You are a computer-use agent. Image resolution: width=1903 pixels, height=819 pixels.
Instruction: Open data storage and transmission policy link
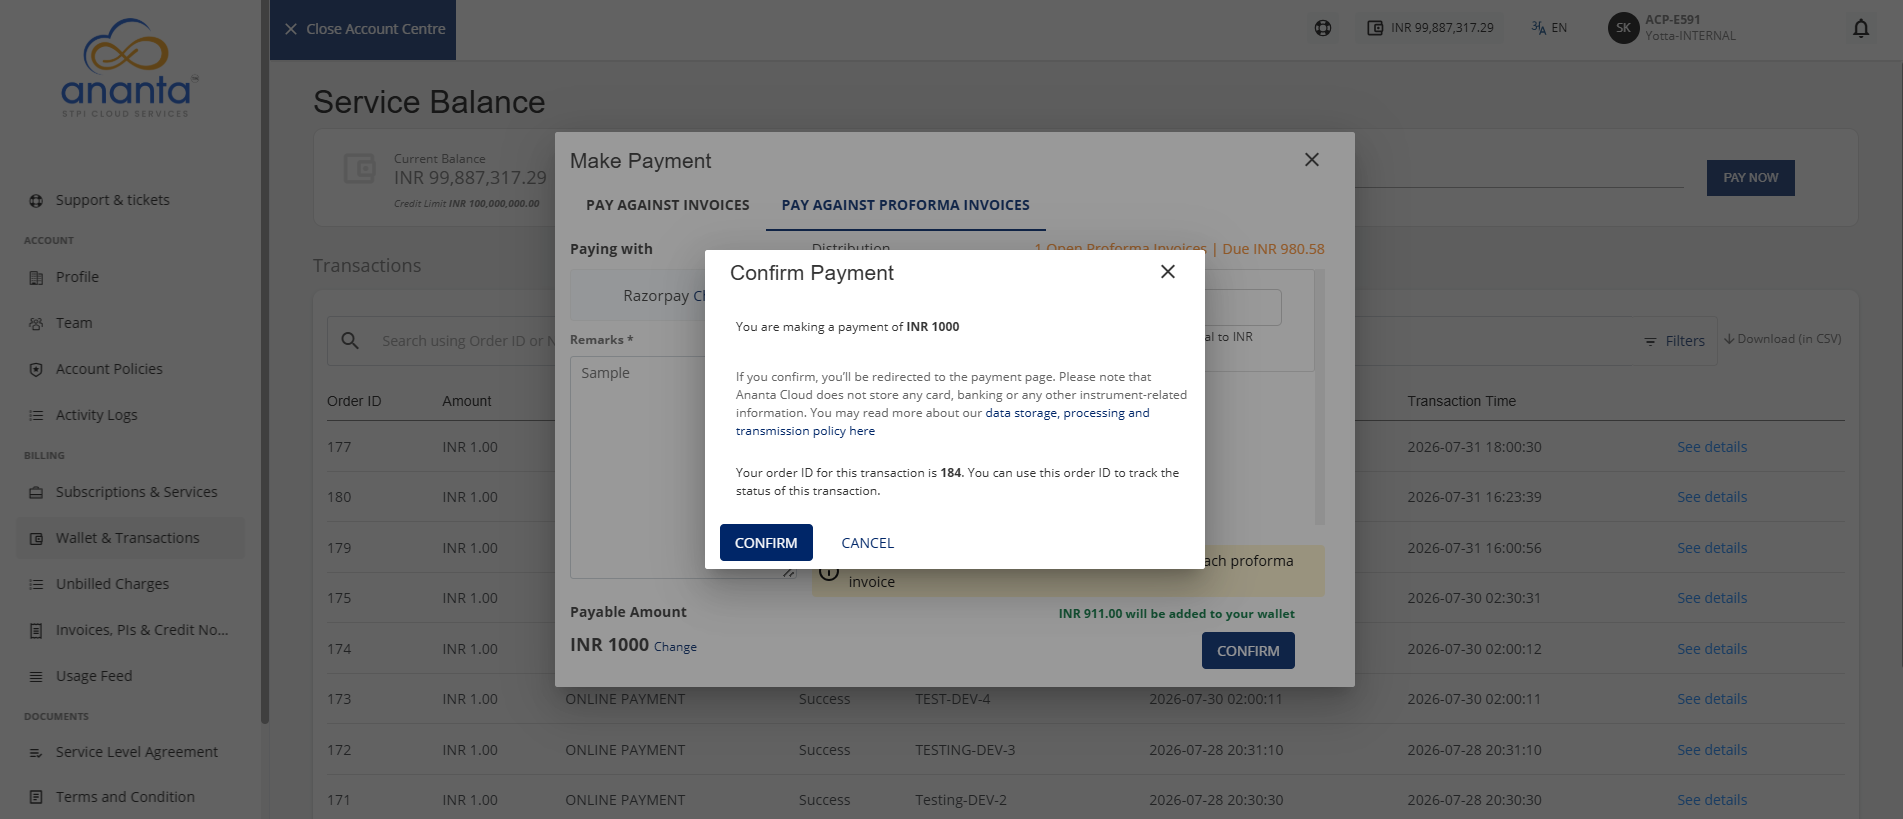943,422
